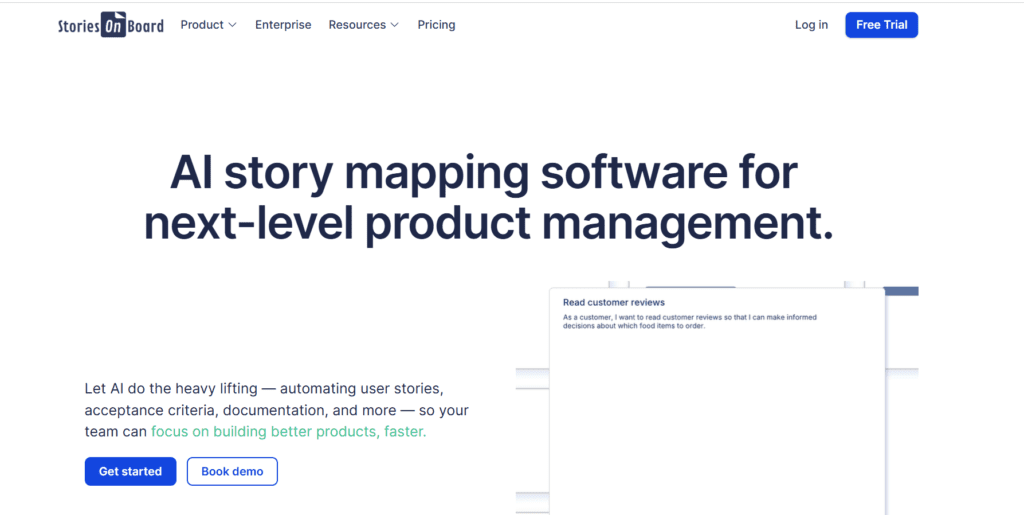Image resolution: width=1024 pixels, height=515 pixels.
Task: Open the Pricing page
Action: click(x=436, y=25)
